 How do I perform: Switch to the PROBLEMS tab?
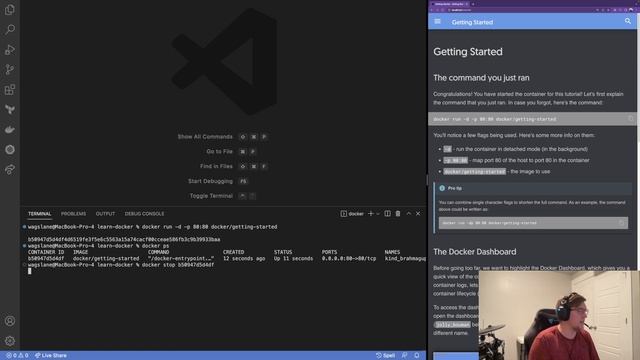[x=73, y=213]
